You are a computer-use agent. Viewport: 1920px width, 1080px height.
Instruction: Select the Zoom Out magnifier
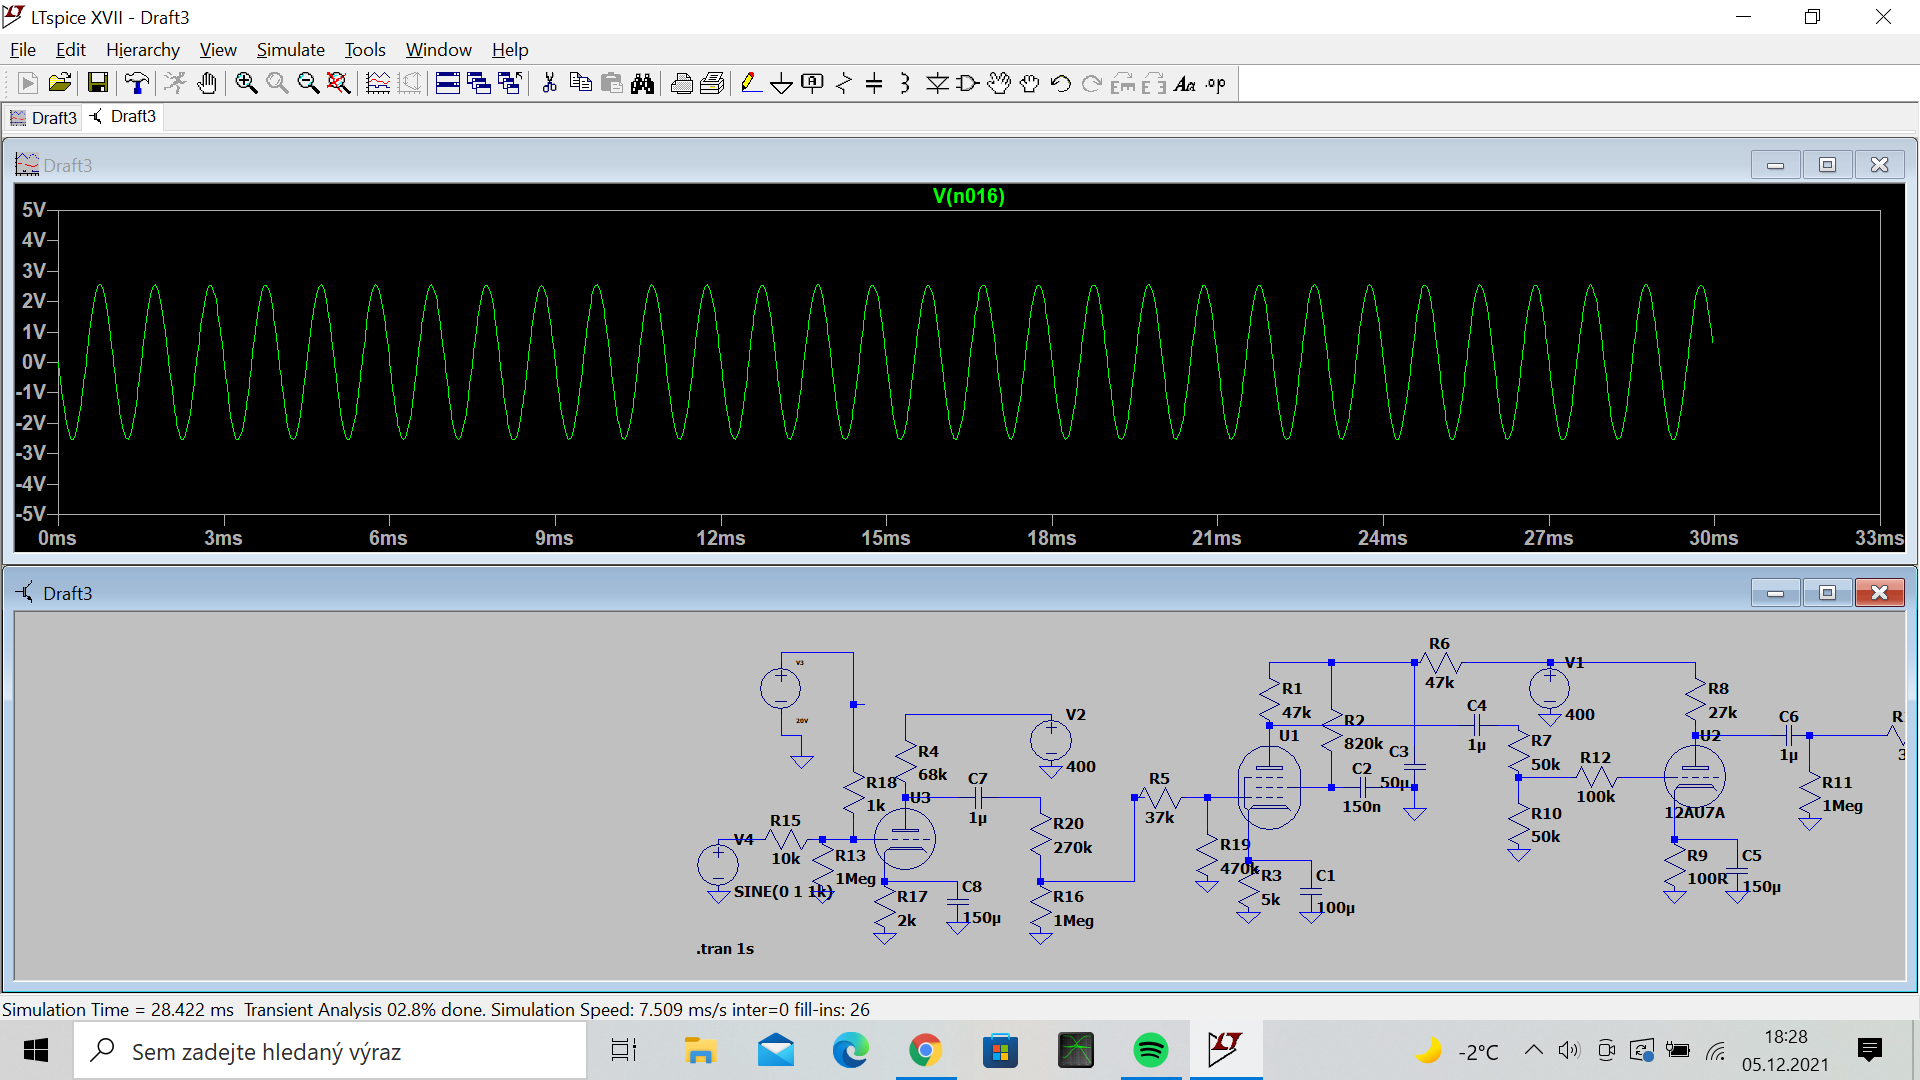coord(308,84)
